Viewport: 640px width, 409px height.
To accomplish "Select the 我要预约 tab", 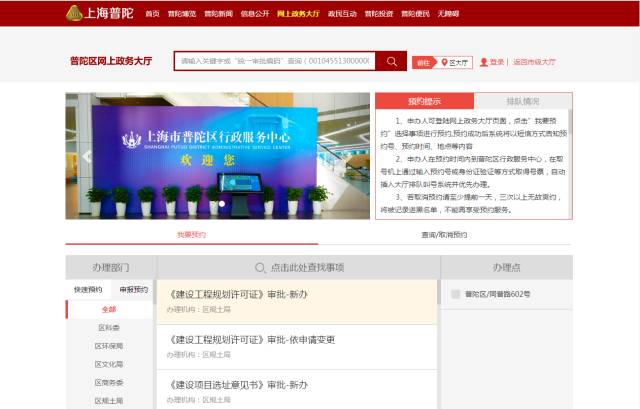I will [x=191, y=235].
